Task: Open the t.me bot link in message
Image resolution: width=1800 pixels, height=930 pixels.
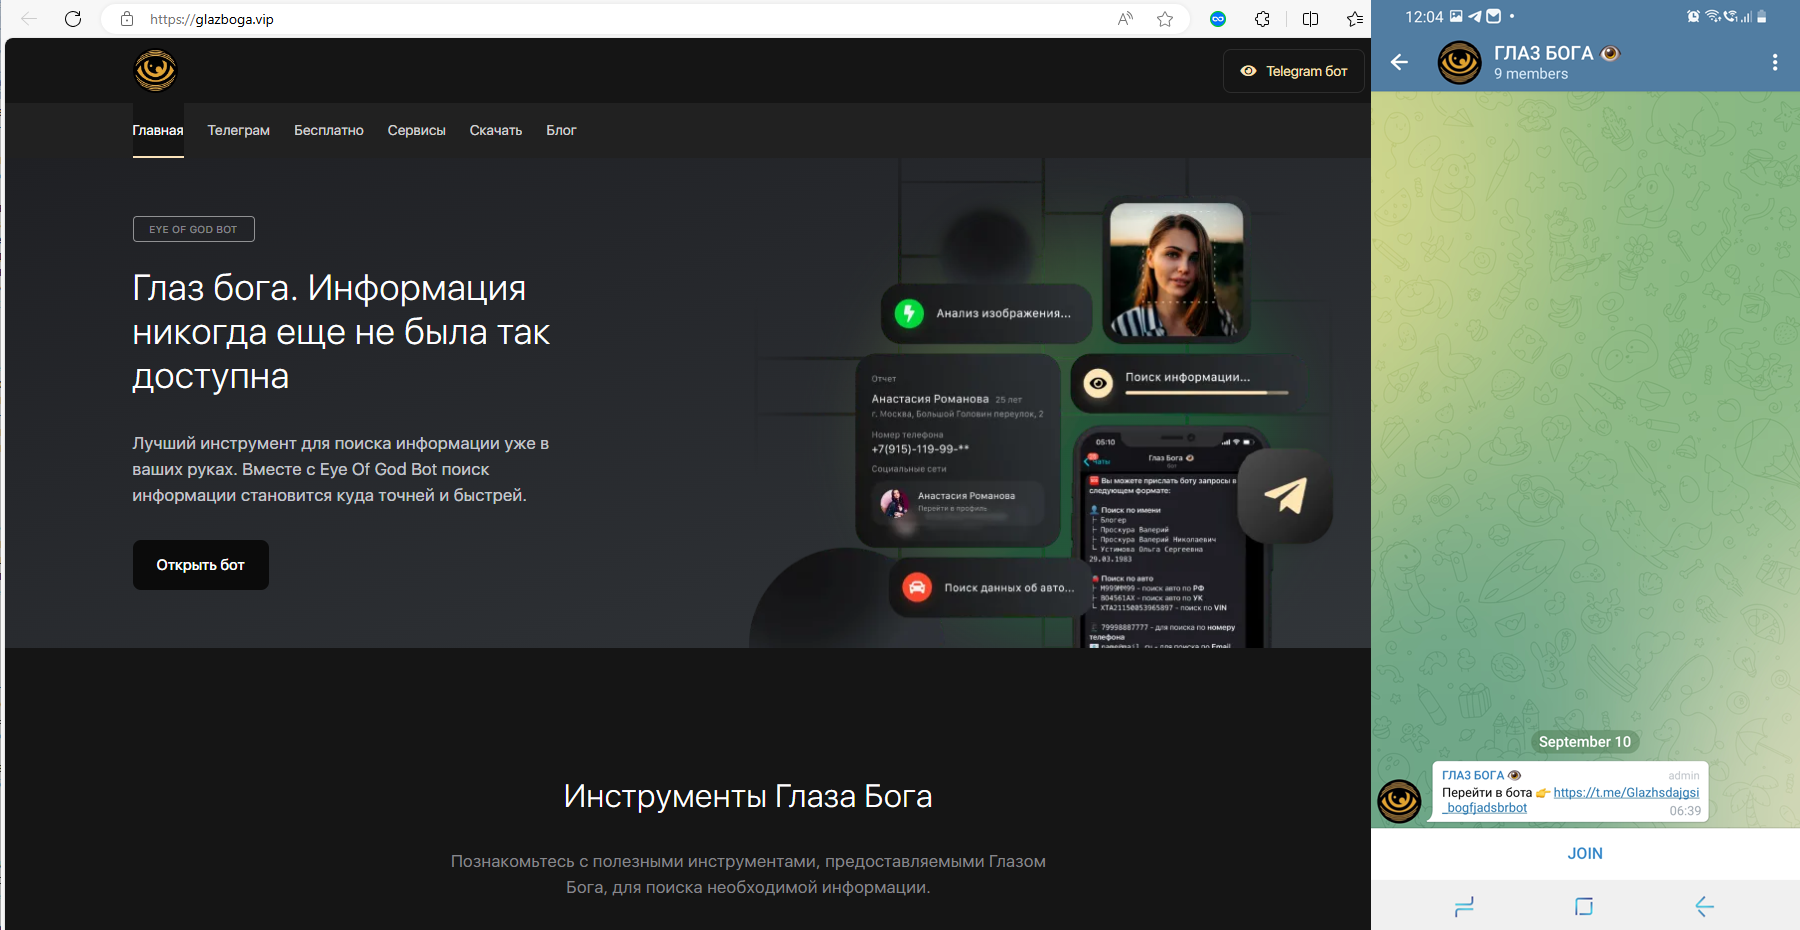Action: 1571,800
